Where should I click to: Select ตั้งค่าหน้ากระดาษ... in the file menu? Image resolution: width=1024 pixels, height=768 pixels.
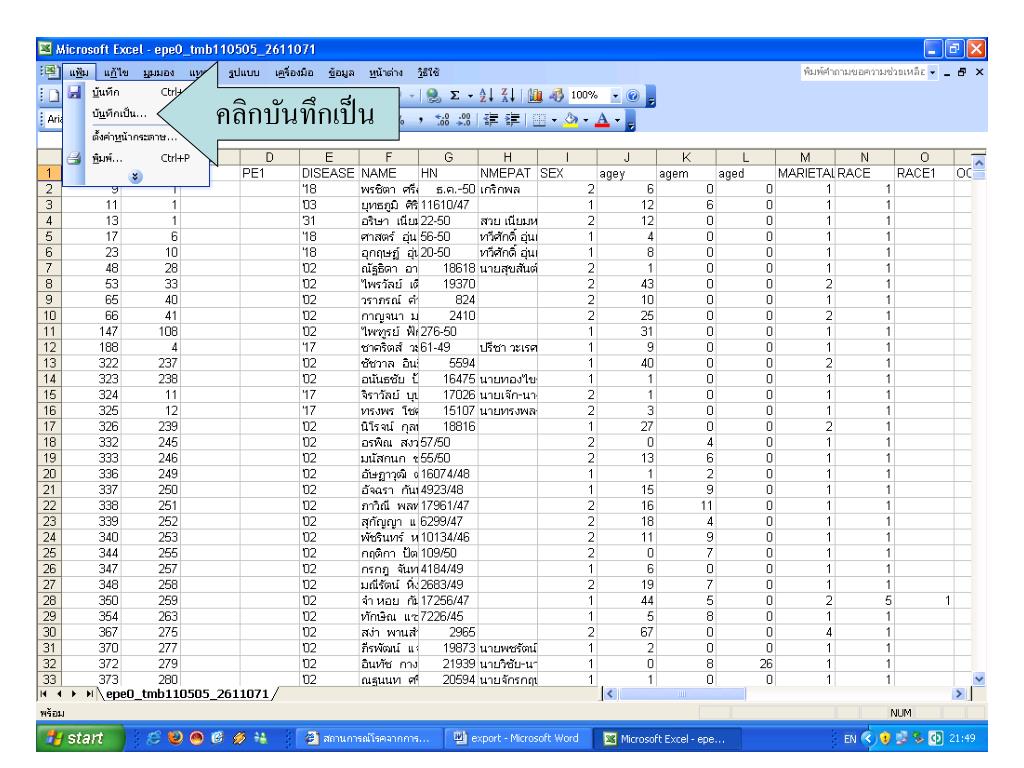coord(135,137)
